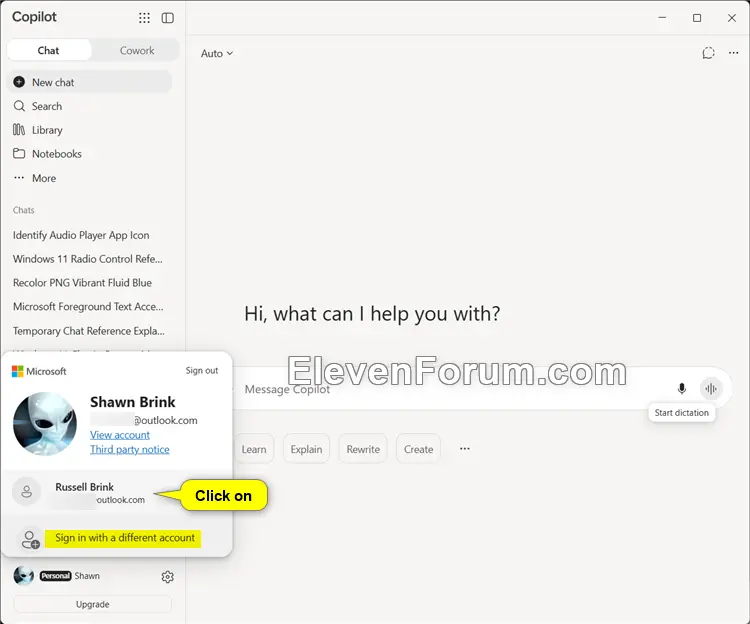Start a New chat
The width and height of the screenshot is (750, 624).
click(89, 82)
